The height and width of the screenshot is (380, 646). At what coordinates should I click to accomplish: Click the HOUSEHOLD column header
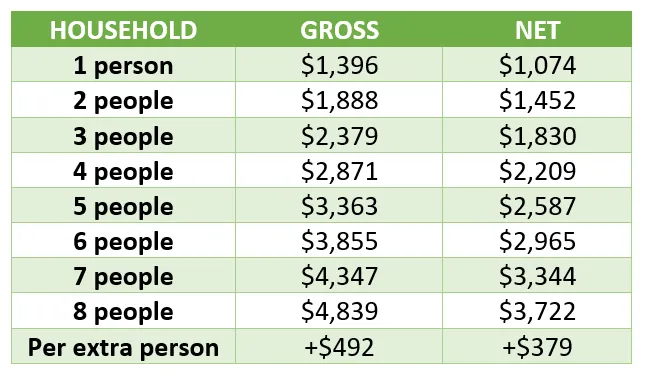click(x=123, y=30)
